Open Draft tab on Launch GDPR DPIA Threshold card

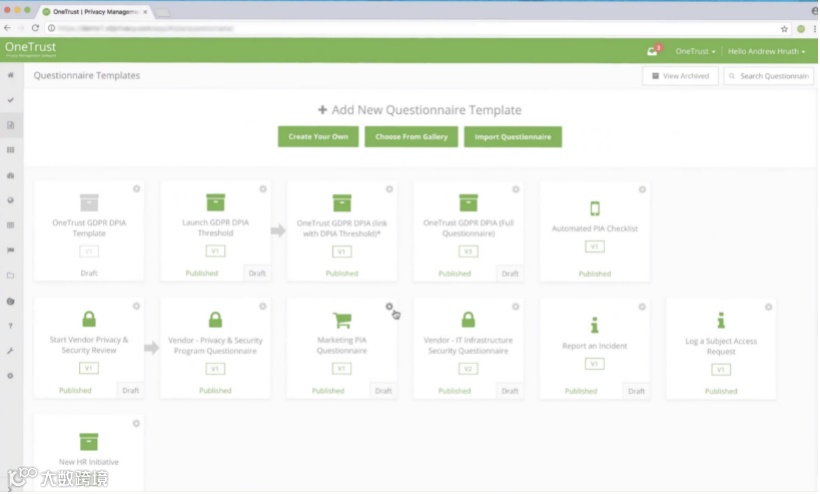(x=257, y=273)
